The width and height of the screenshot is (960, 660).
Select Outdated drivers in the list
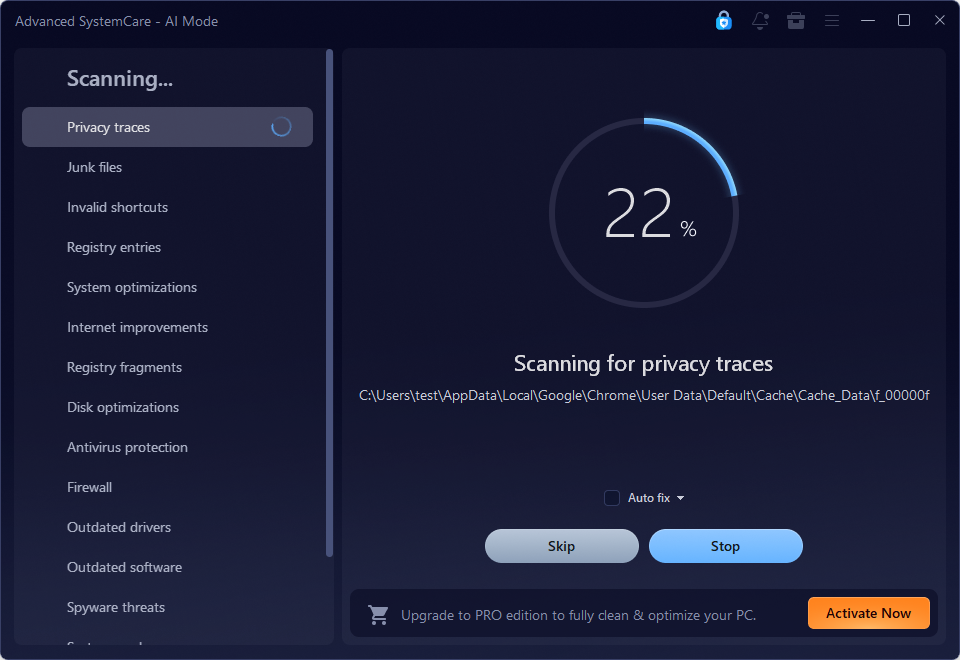(119, 527)
